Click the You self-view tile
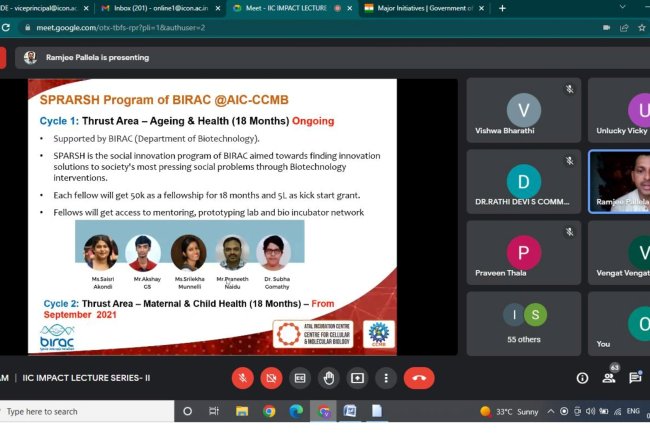The image size is (650, 433). click(619, 324)
